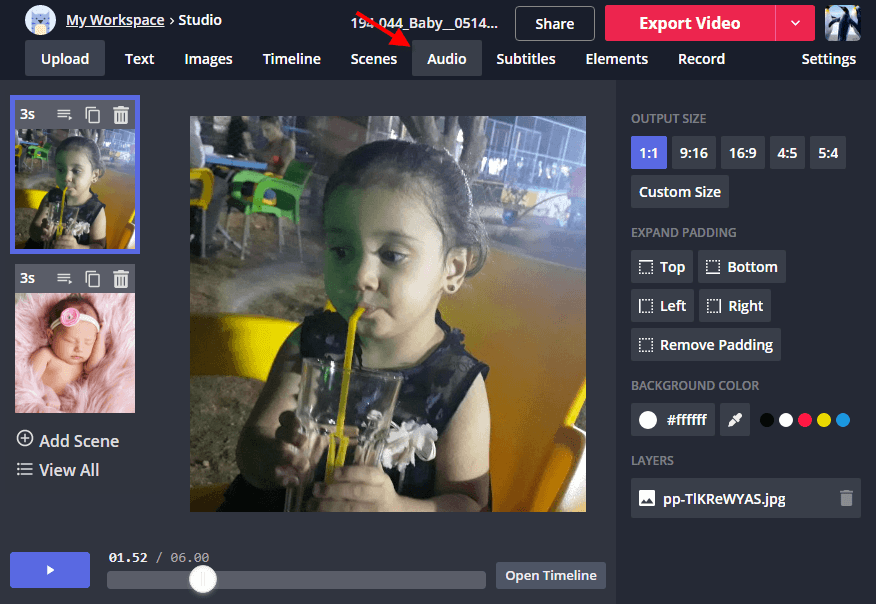Click the Open Timeline button

[x=551, y=575]
